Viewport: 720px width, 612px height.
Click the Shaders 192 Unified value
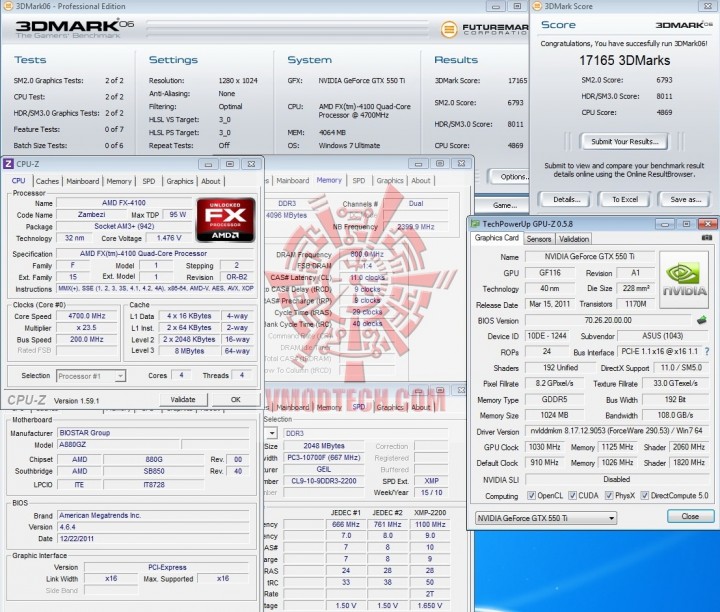(560, 367)
